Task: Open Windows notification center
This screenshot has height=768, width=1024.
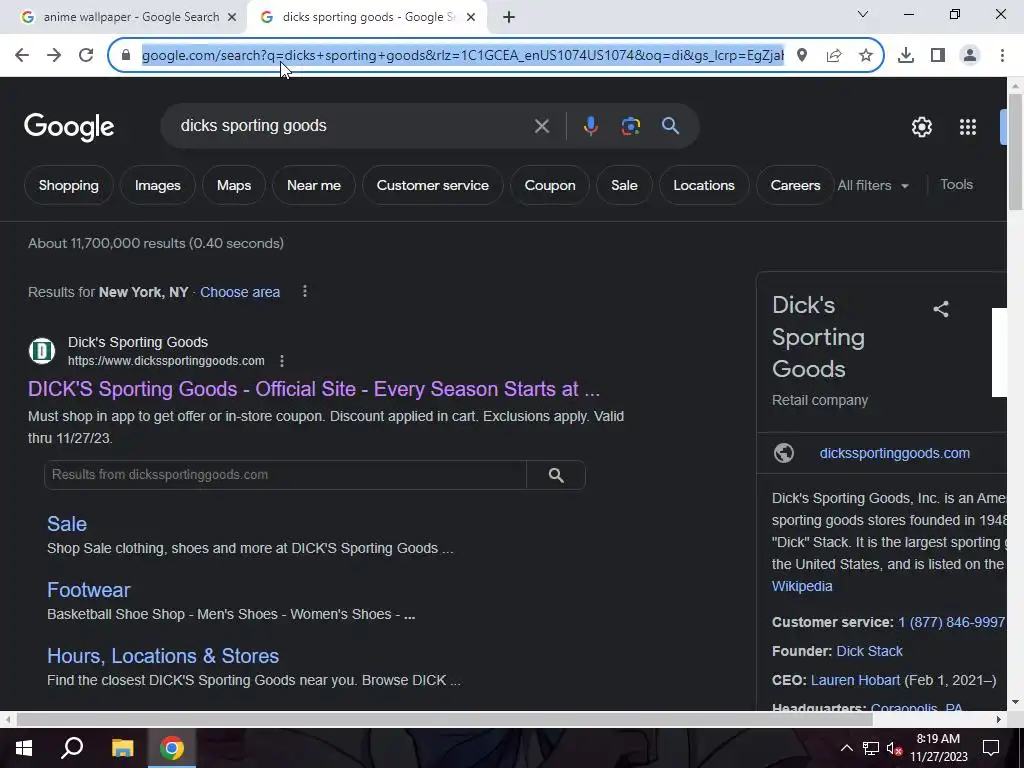Action: point(991,748)
